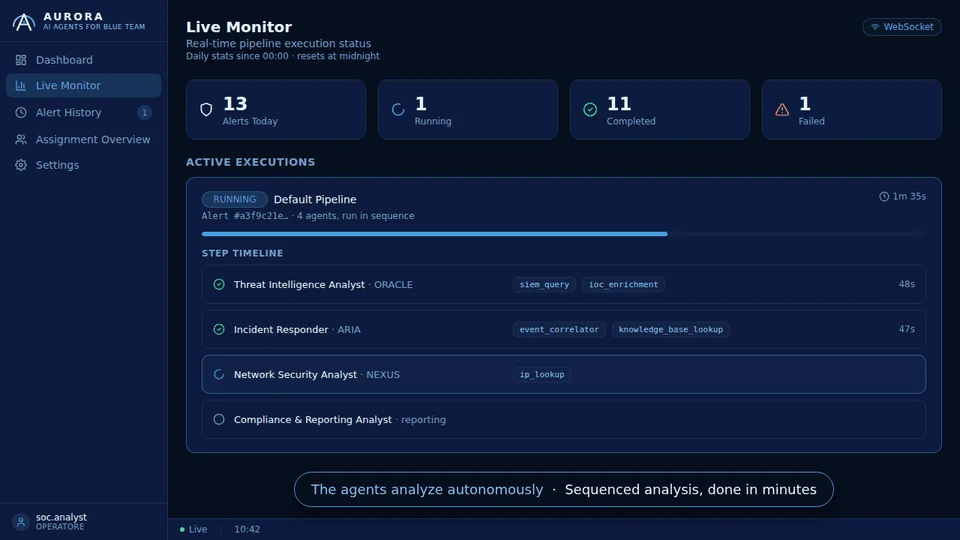Open the Dashboard page
The width and height of the screenshot is (960, 540).
(x=84, y=60)
